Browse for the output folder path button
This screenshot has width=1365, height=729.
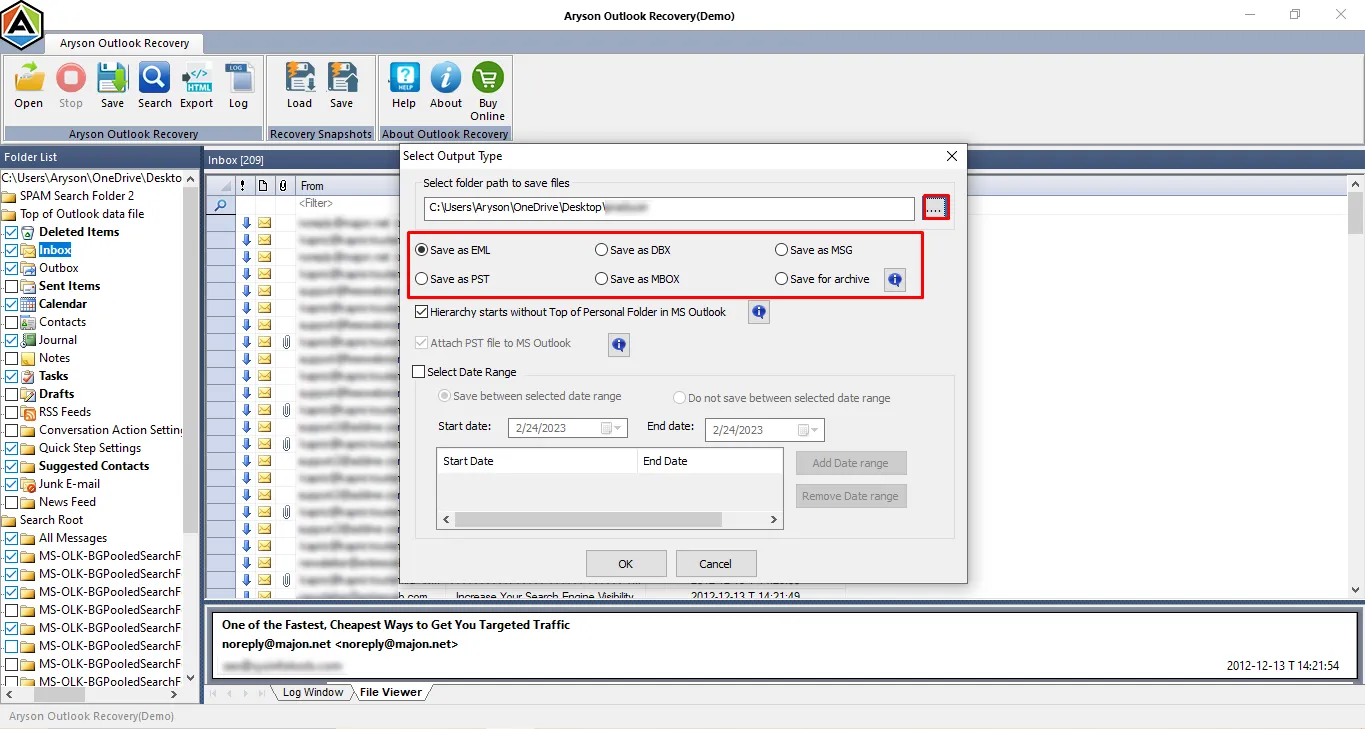(x=935, y=208)
